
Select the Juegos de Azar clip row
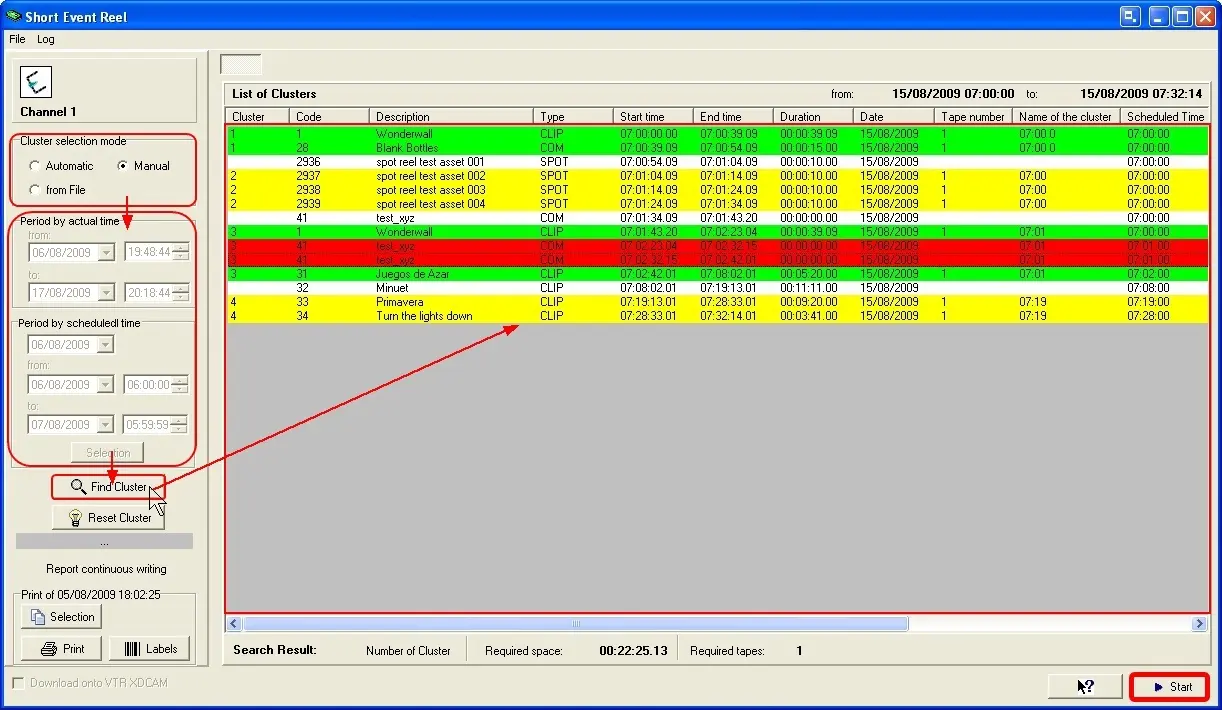point(410,274)
